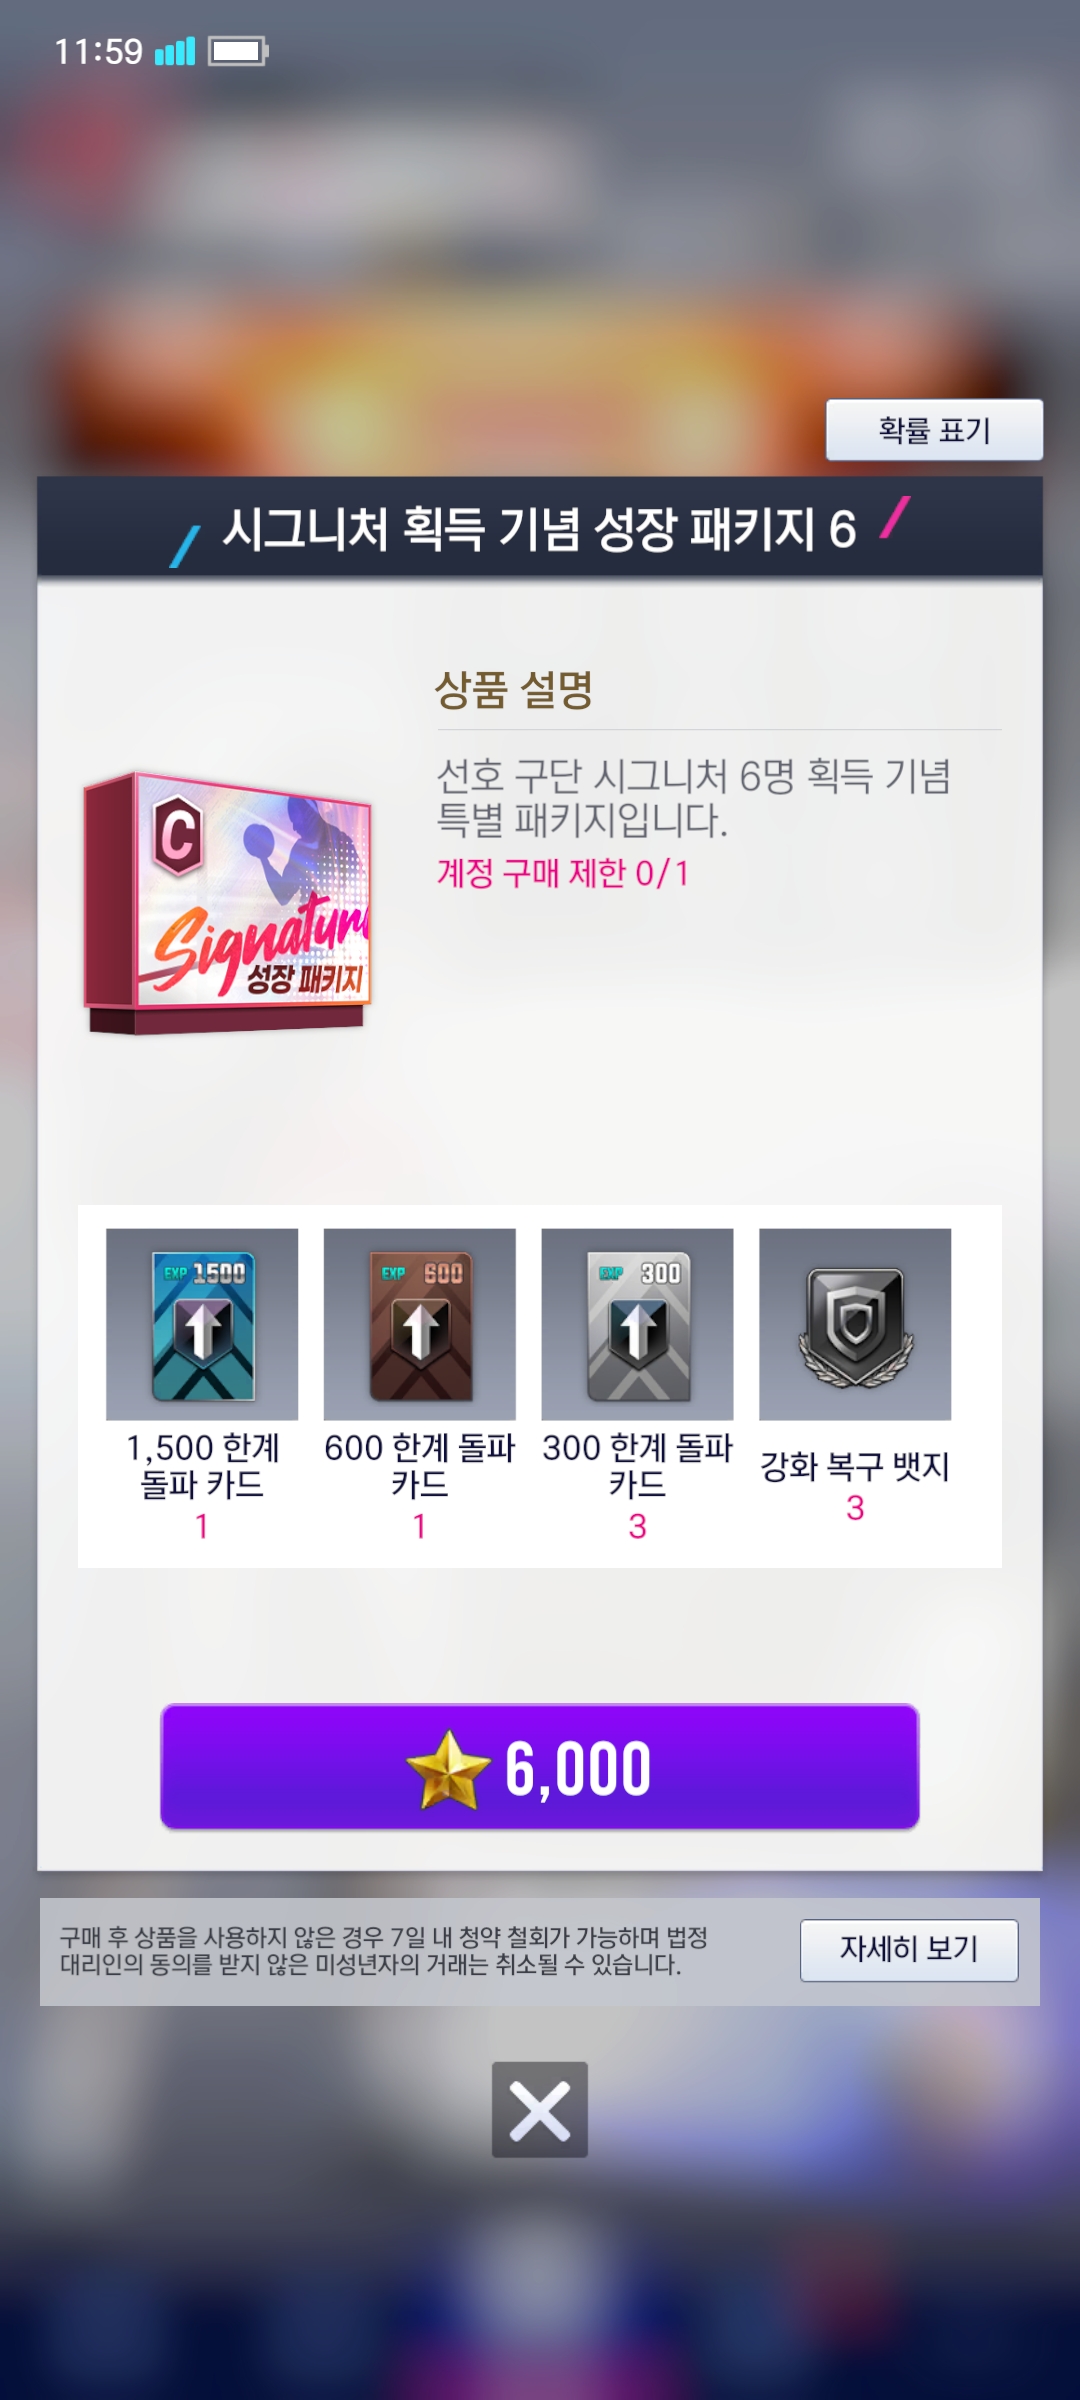Purchase package for 6,000 stars

tap(540, 1767)
